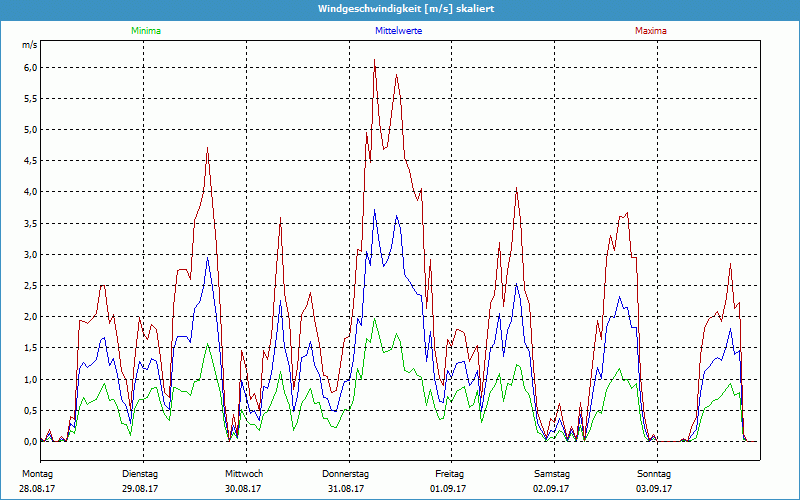The height and width of the screenshot is (500, 800).
Task: Click the date 31.08.17
Action: (345, 489)
